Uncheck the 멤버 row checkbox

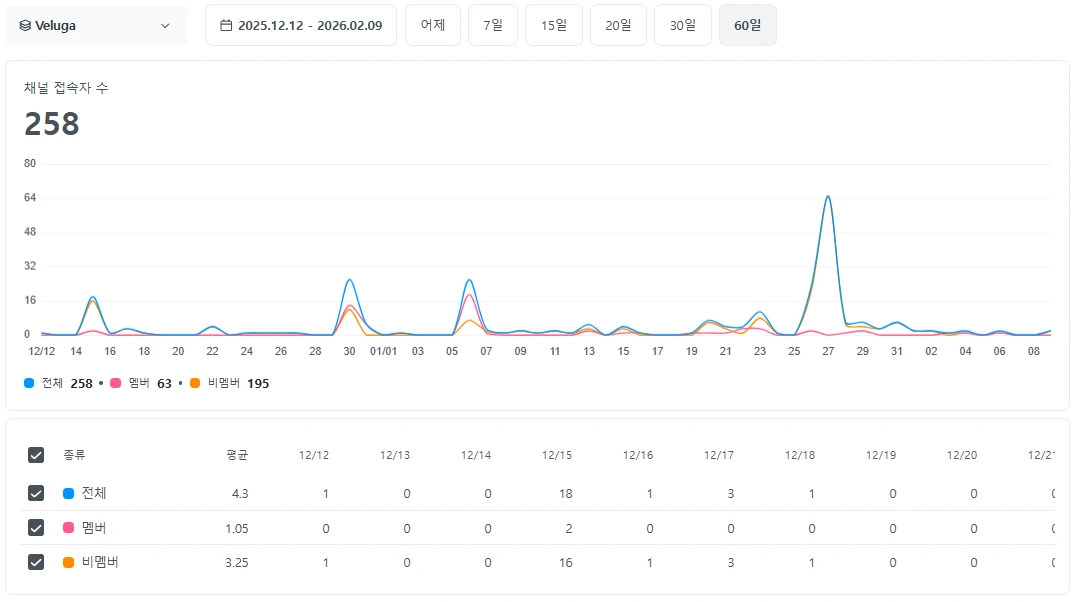tap(36, 527)
